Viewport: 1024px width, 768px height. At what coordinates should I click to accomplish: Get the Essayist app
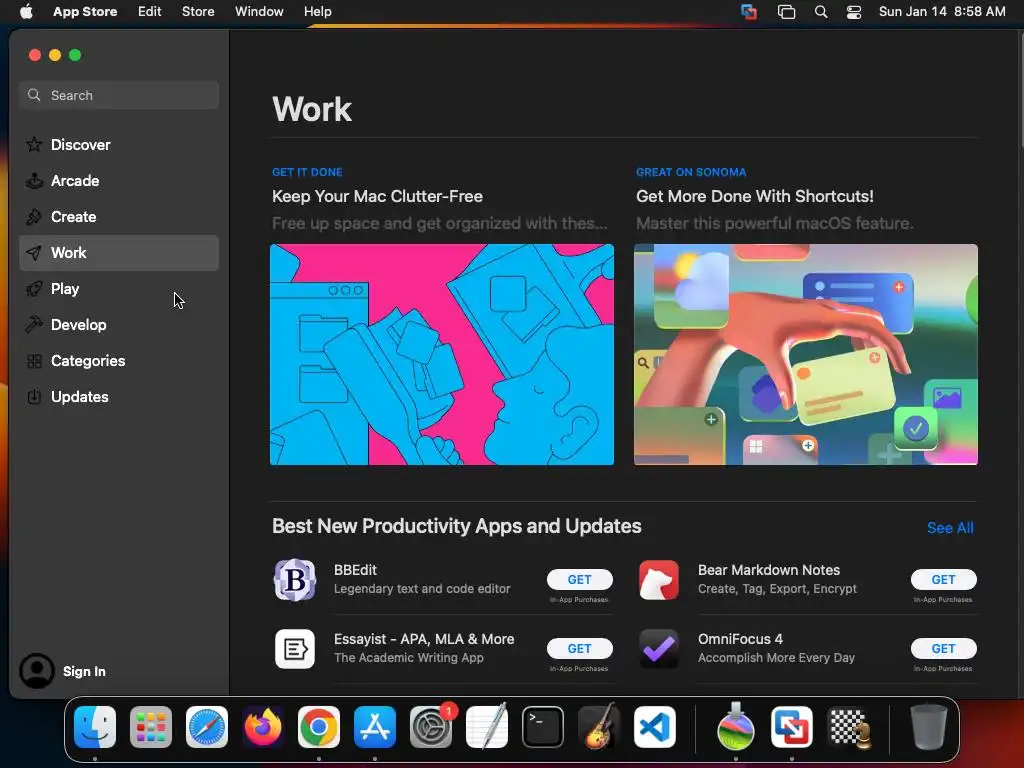point(579,648)
